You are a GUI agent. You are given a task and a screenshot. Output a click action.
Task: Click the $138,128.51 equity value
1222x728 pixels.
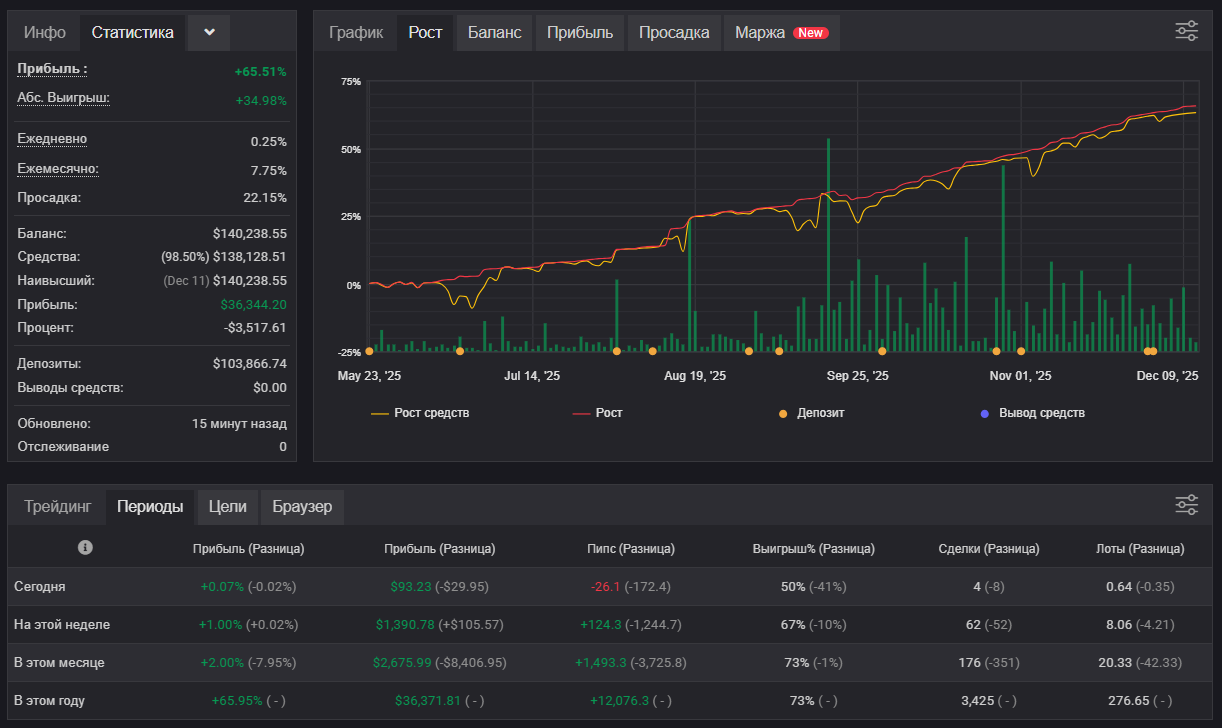[x=250, y=257]
